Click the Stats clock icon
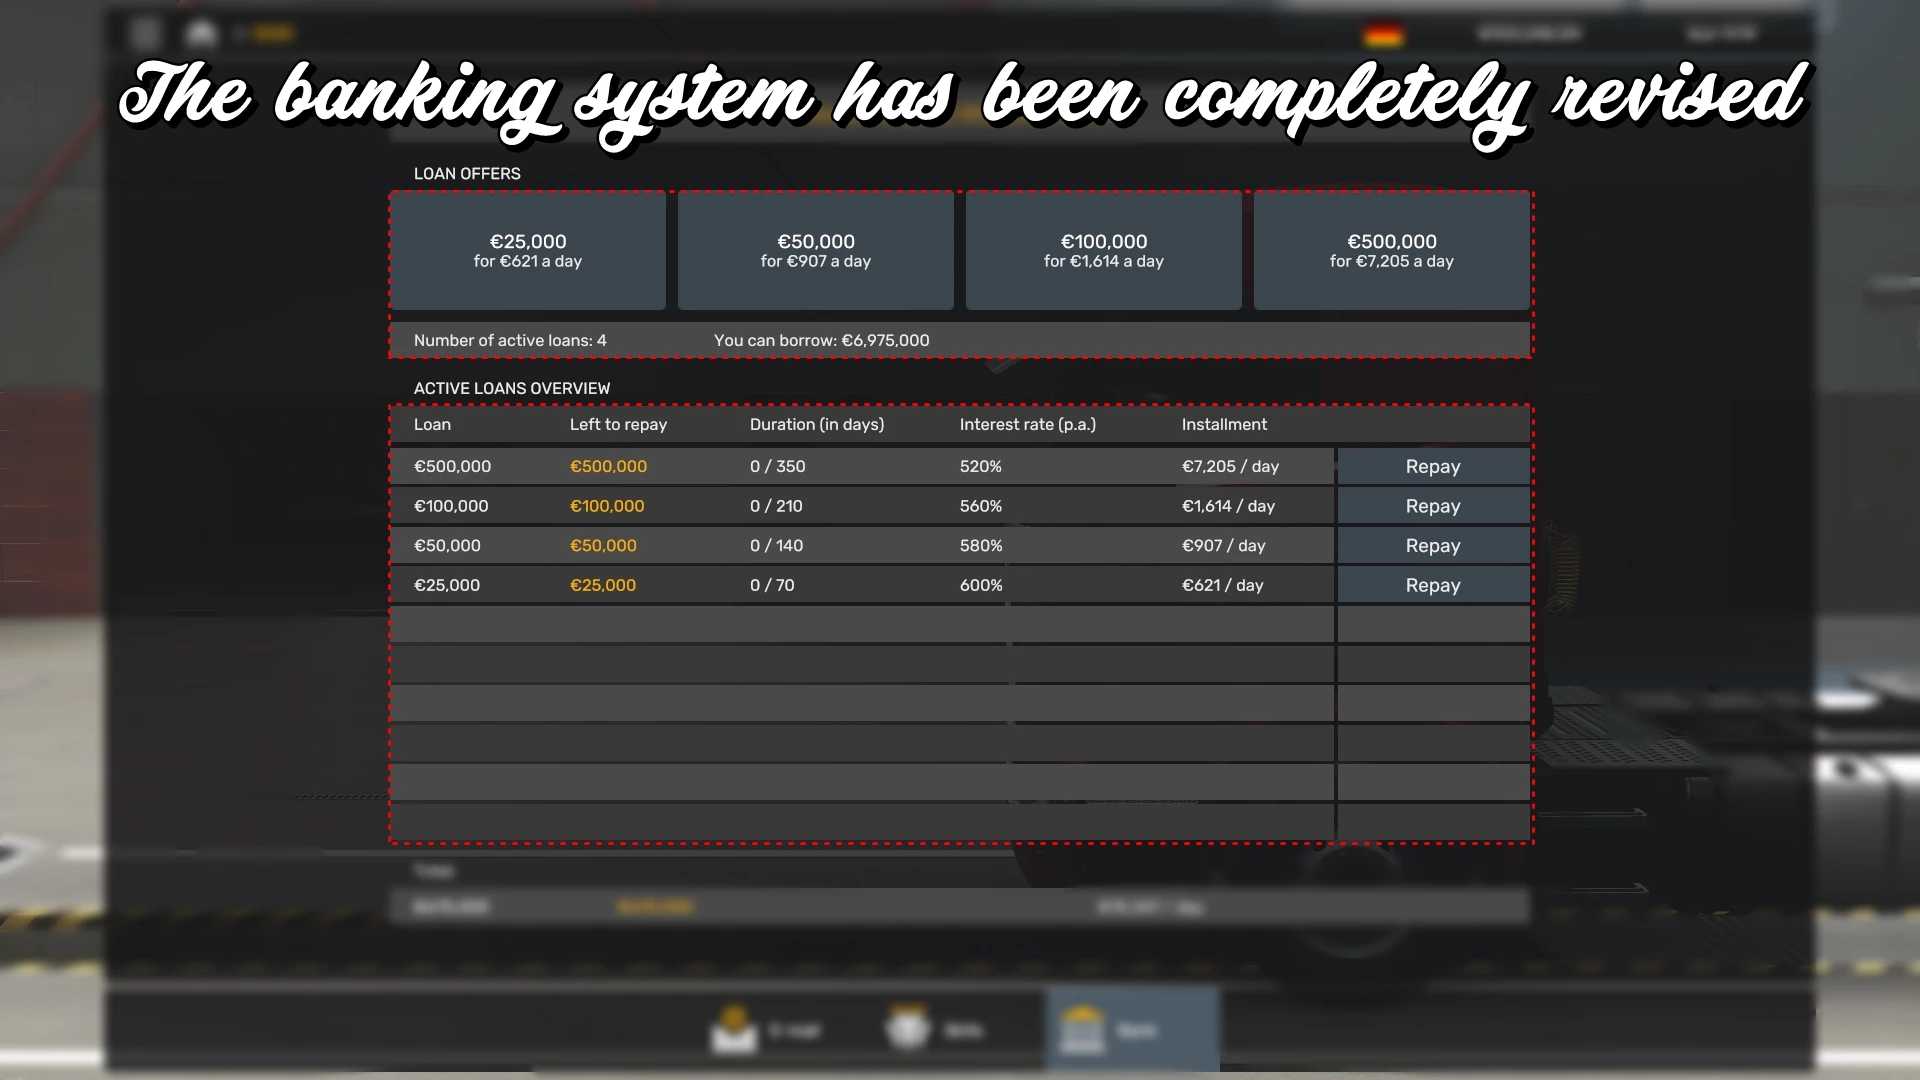Screen dimensions: 1920x1080 [x=908, y=1029]
